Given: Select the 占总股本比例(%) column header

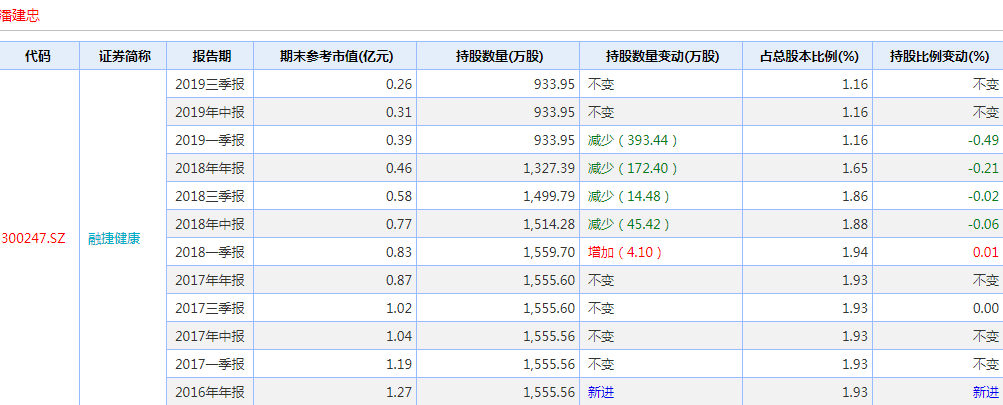Looking at the screenshot, I should point(808,56).
